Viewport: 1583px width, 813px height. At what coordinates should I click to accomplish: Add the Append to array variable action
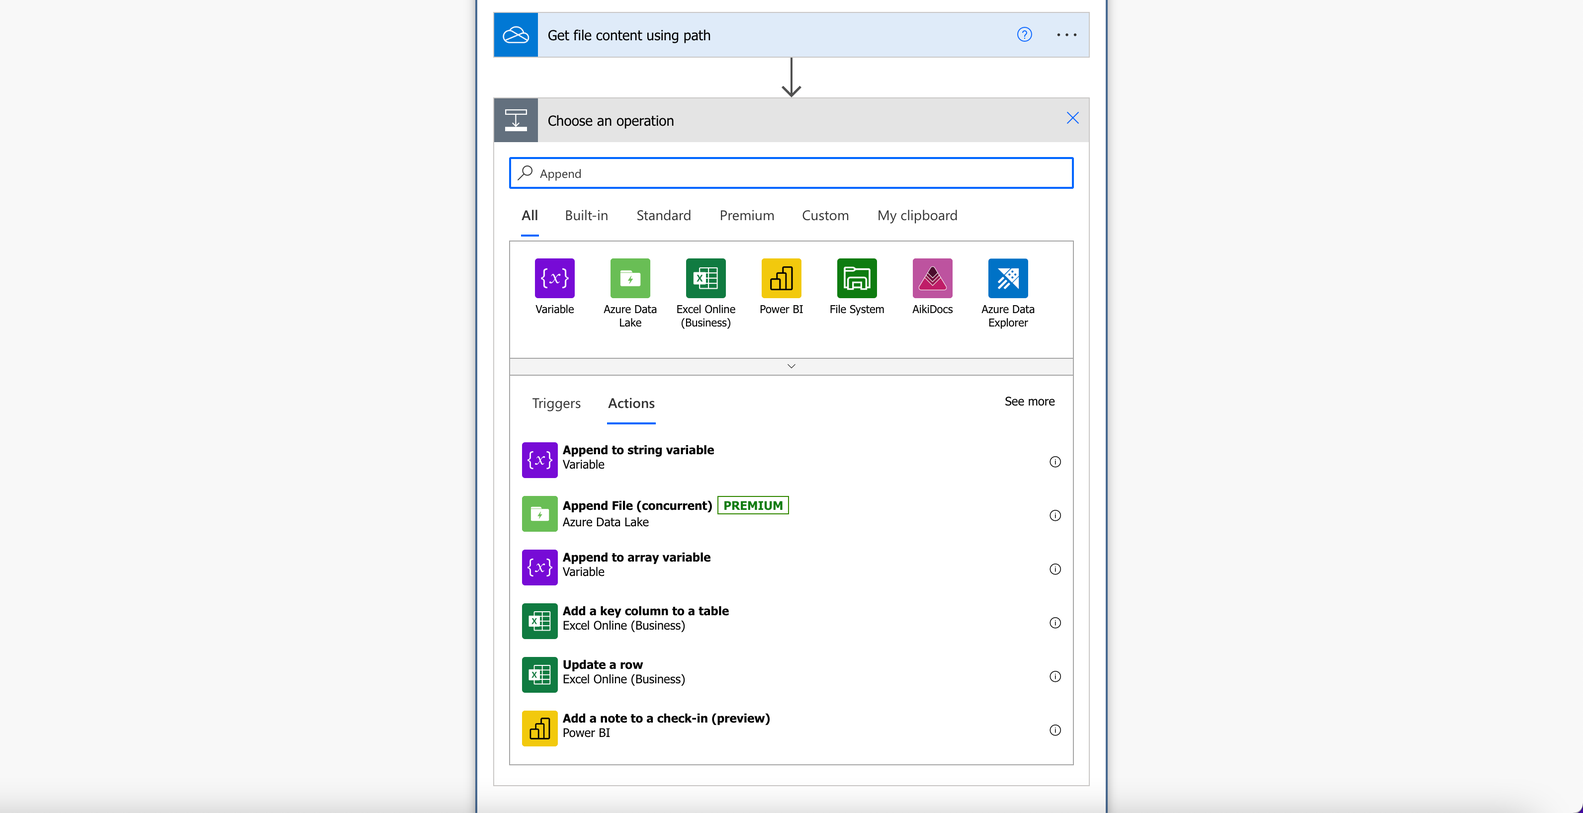[791, 567]
